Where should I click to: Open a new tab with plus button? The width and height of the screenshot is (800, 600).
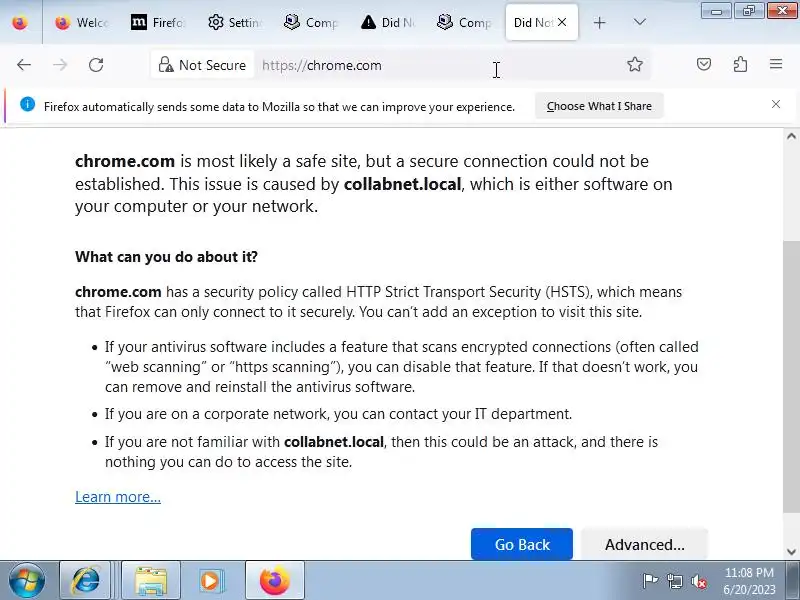(x=600, y=22)
